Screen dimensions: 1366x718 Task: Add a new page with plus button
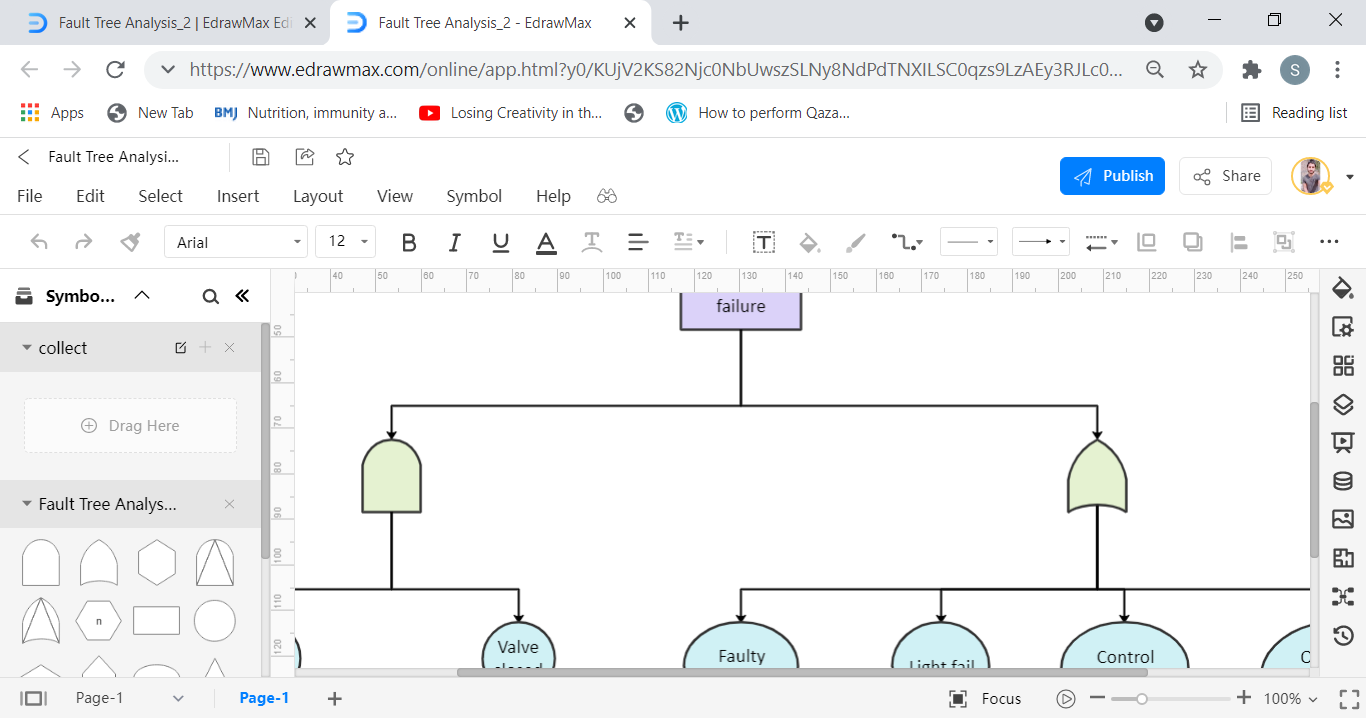[x=335, y=699]
